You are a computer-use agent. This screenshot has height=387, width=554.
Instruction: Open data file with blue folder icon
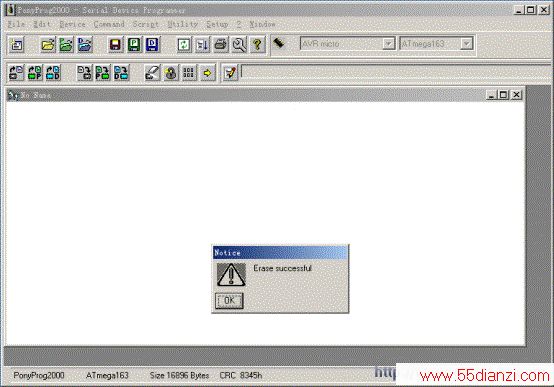coord(84,45)
